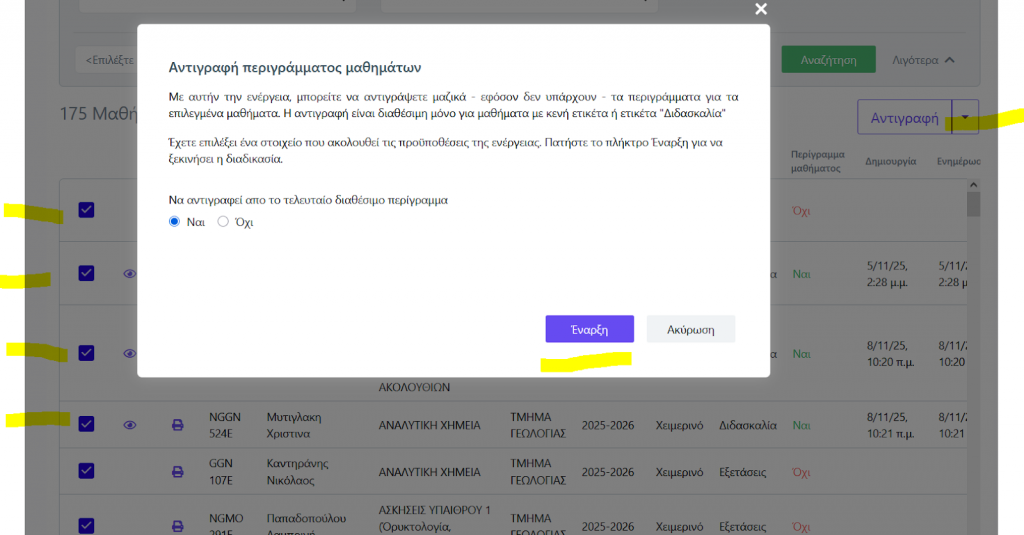Click the table's vertical scrollbar thumb
Image resolution: width=1024 pixels, height=535 pixels.
[x=973, y=203]
